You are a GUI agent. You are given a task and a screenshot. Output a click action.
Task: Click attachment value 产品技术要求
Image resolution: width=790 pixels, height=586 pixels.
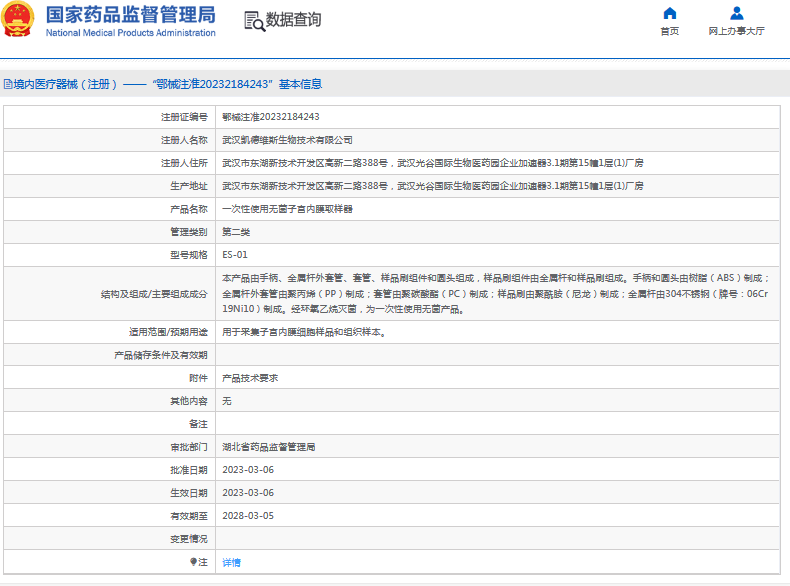click(x=250, y=378)
